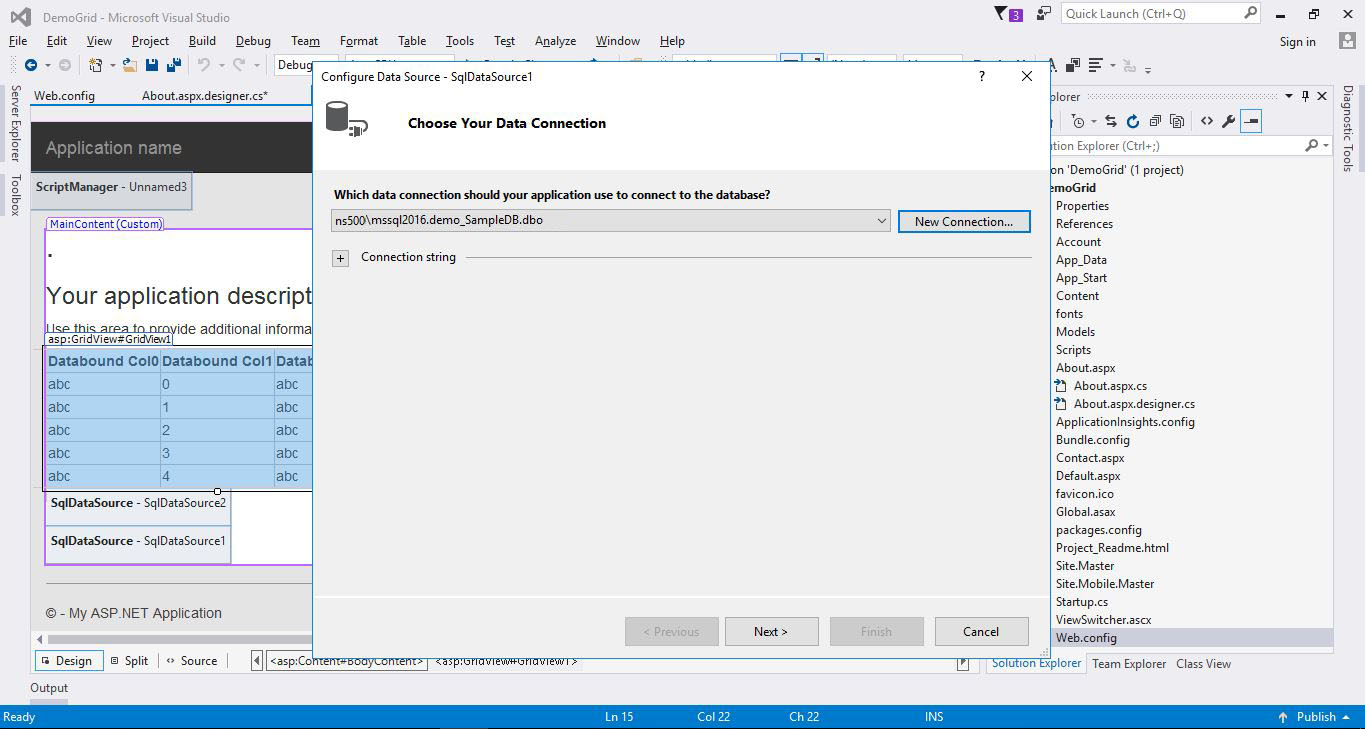Screen dimensions: 1365x729
Task: Open the Toolbox side tab
Action: [x=15, y=195]
